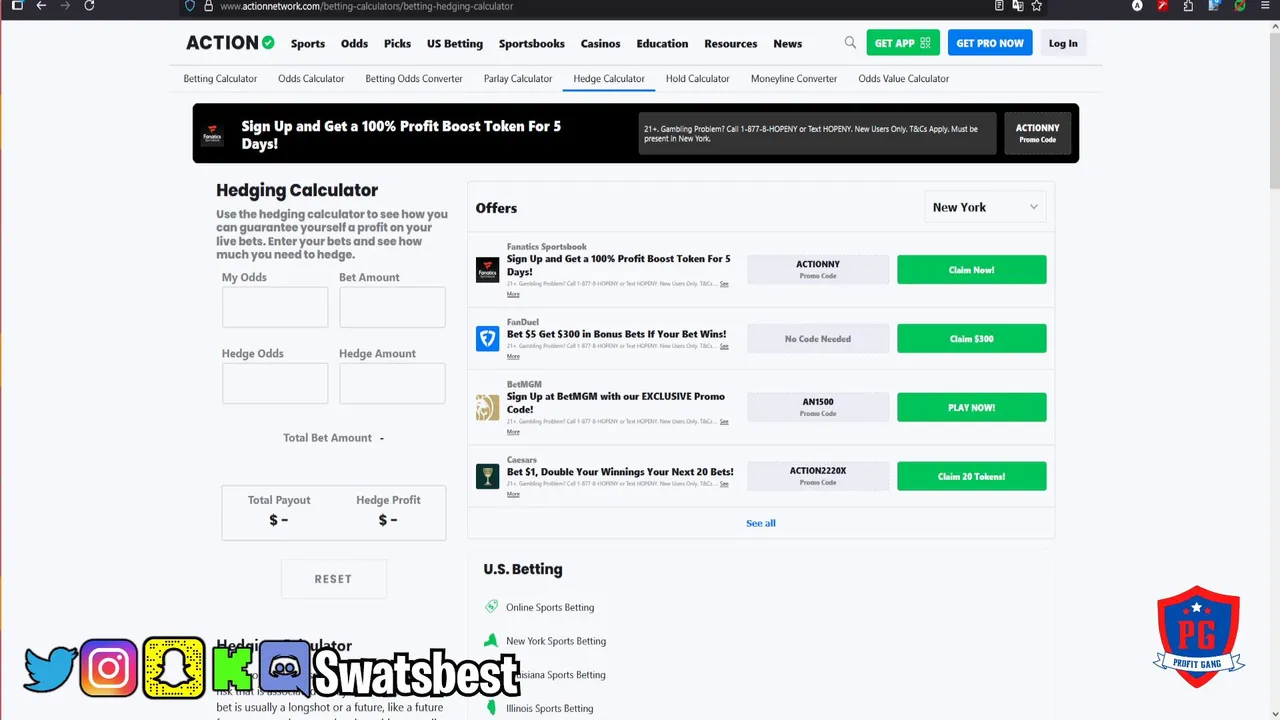Focus the Bet Amount input field
1280x720 pixels.
tap(392, 307)
